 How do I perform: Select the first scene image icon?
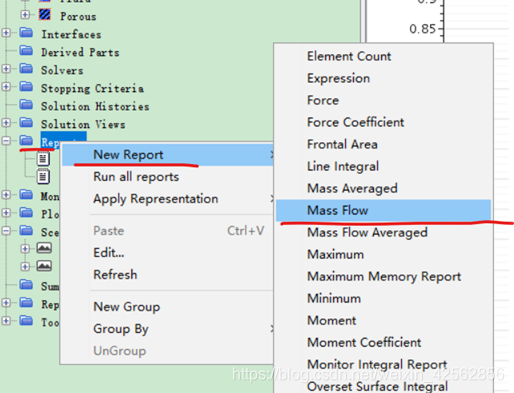(x=44, y=248)
